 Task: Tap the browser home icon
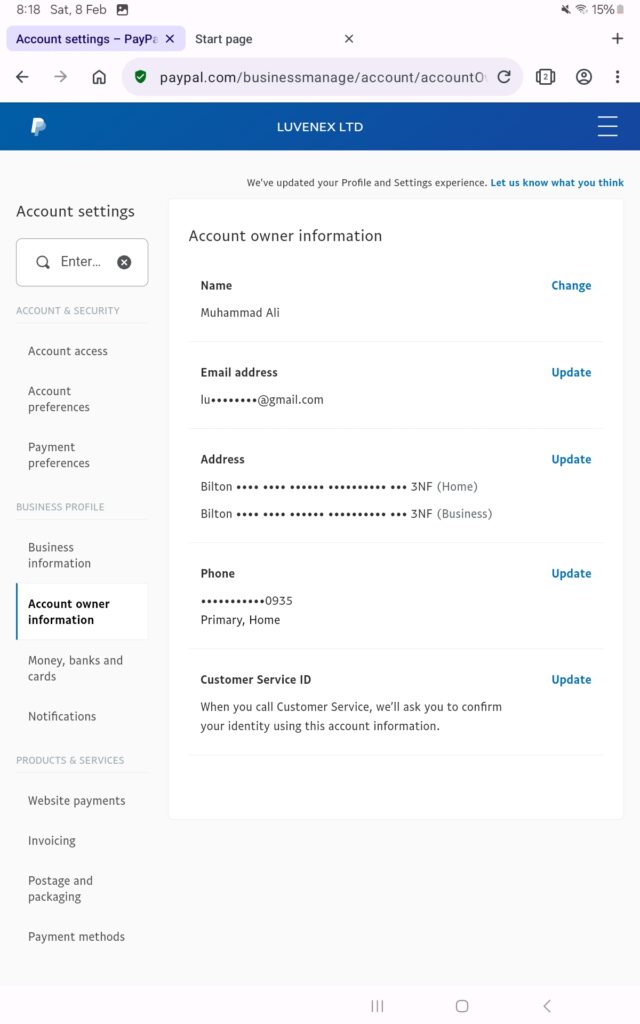coord(99,77)
